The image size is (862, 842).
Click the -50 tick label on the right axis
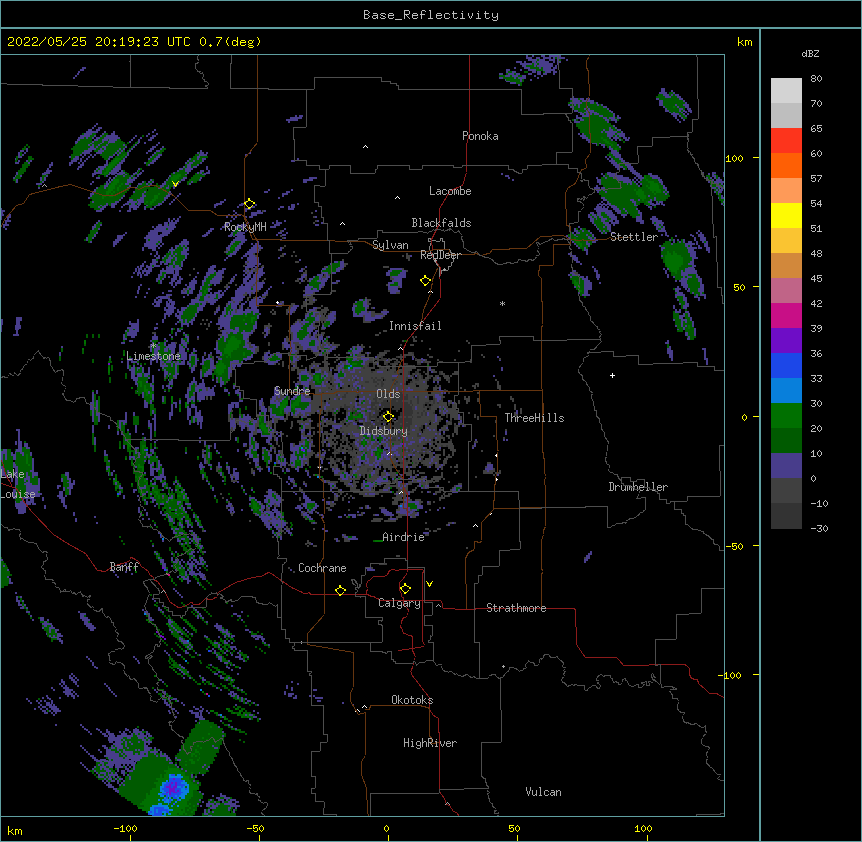(x=734, y=546)
